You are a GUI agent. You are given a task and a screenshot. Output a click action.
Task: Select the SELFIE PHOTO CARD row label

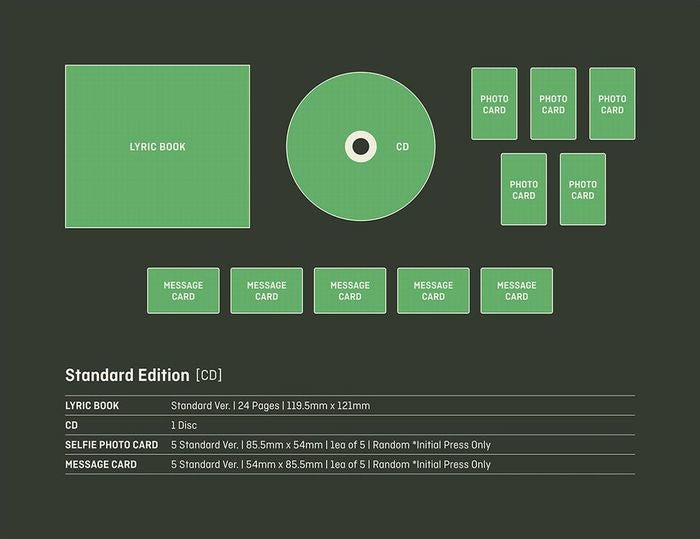[111, 445]
